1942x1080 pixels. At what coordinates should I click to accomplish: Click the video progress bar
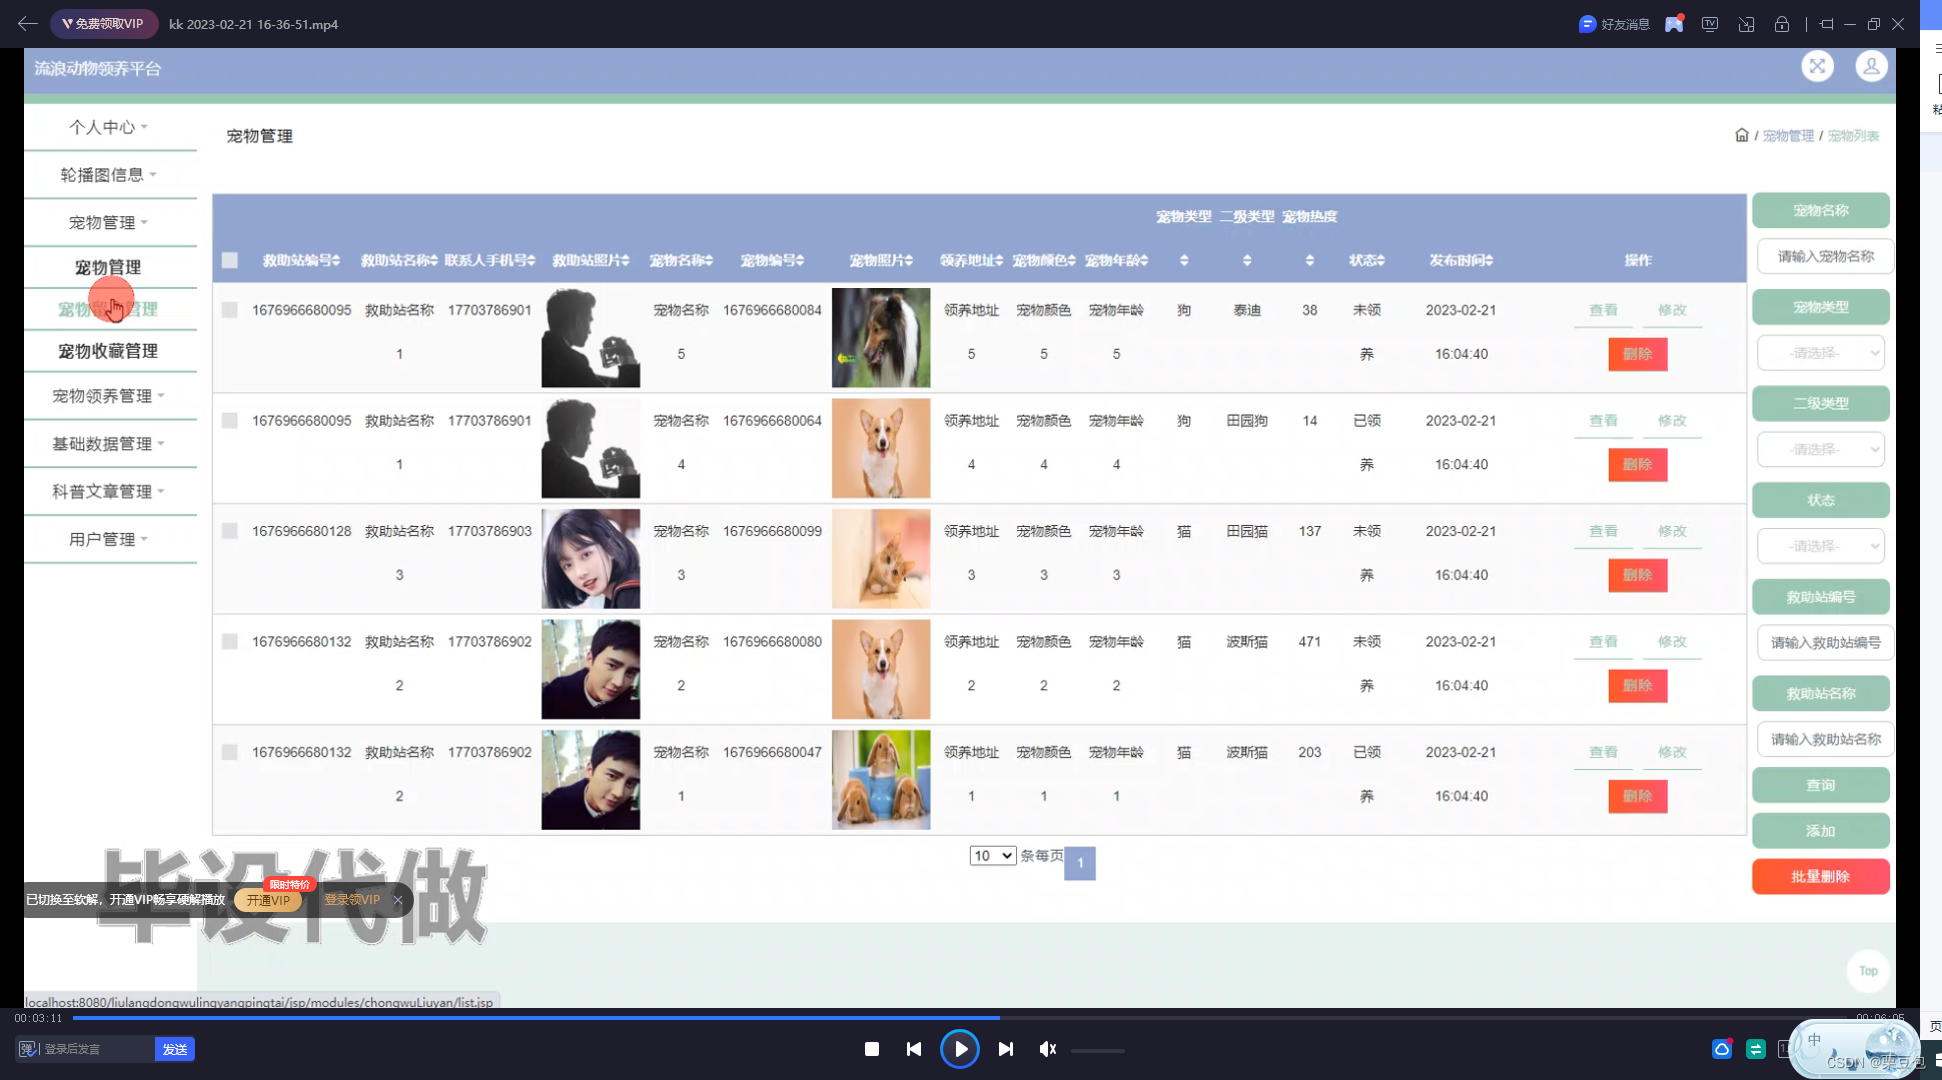coord(960,1017)
